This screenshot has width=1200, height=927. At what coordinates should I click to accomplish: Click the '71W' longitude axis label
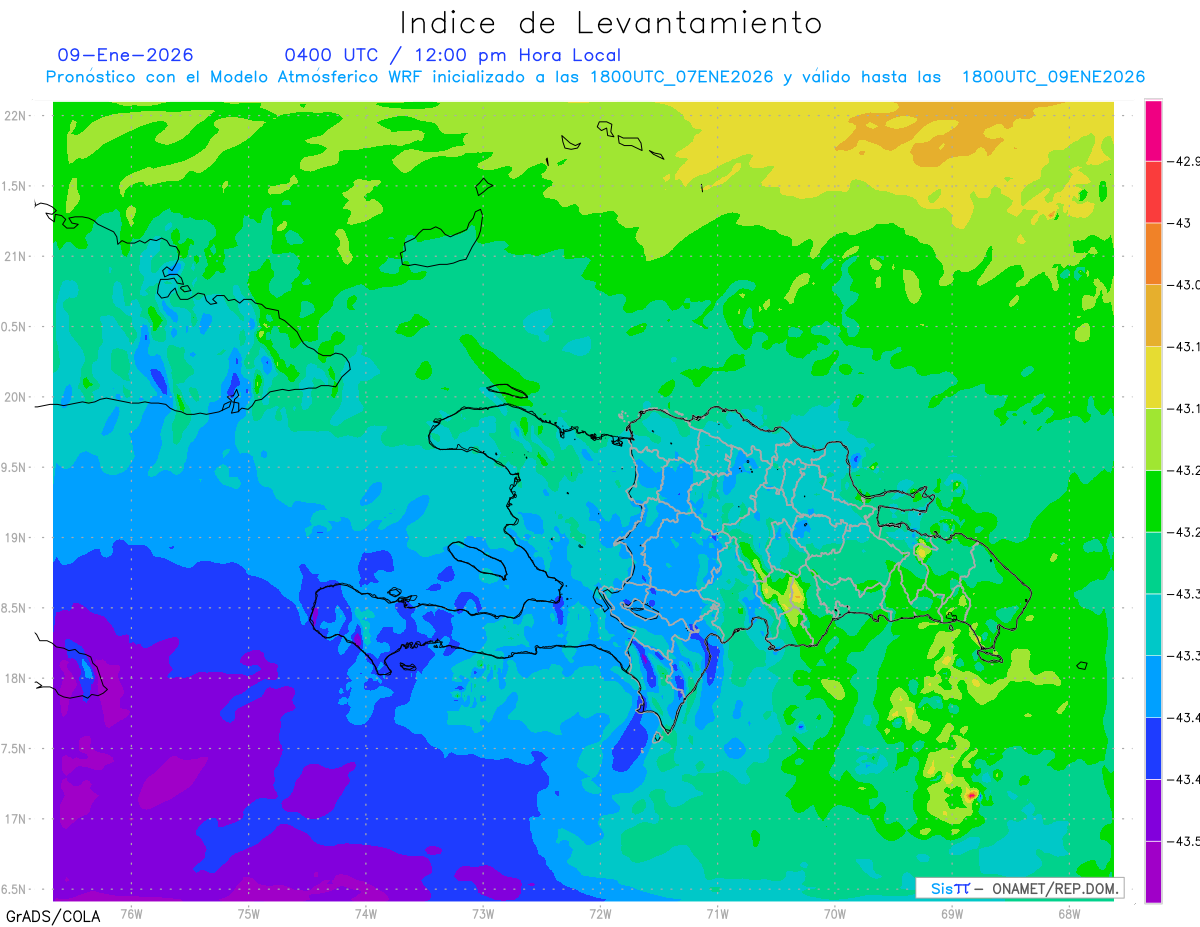pyautogui.click(x=717, y=913)
